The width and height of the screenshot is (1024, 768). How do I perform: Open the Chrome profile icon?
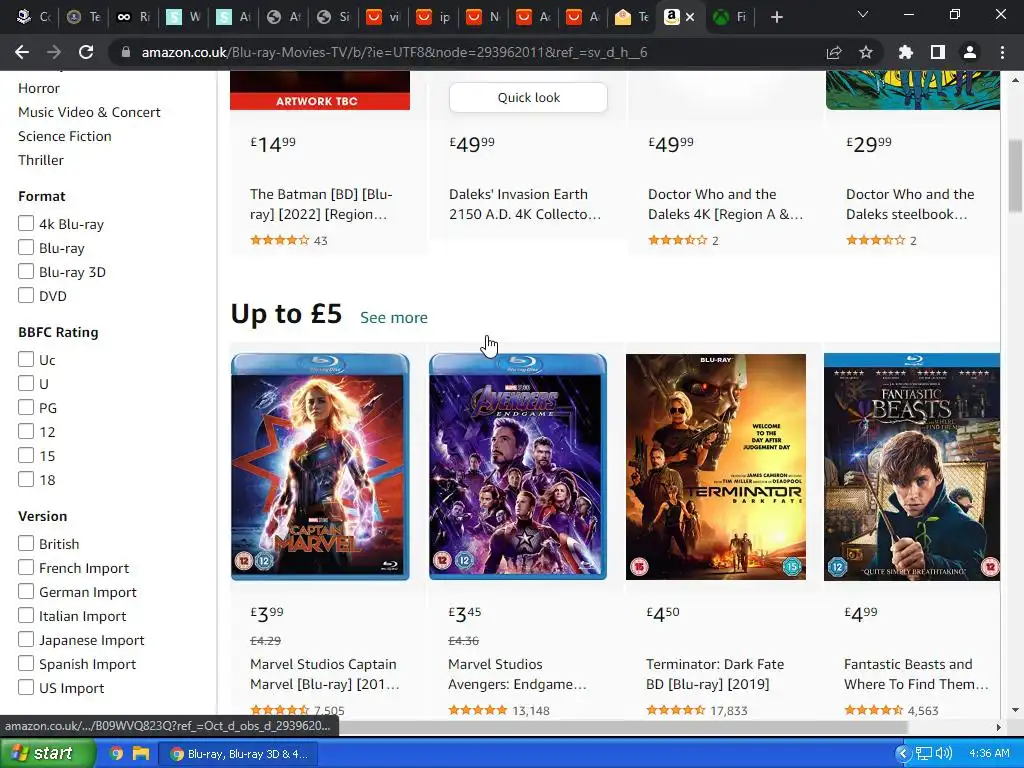(x=970, y=52)
